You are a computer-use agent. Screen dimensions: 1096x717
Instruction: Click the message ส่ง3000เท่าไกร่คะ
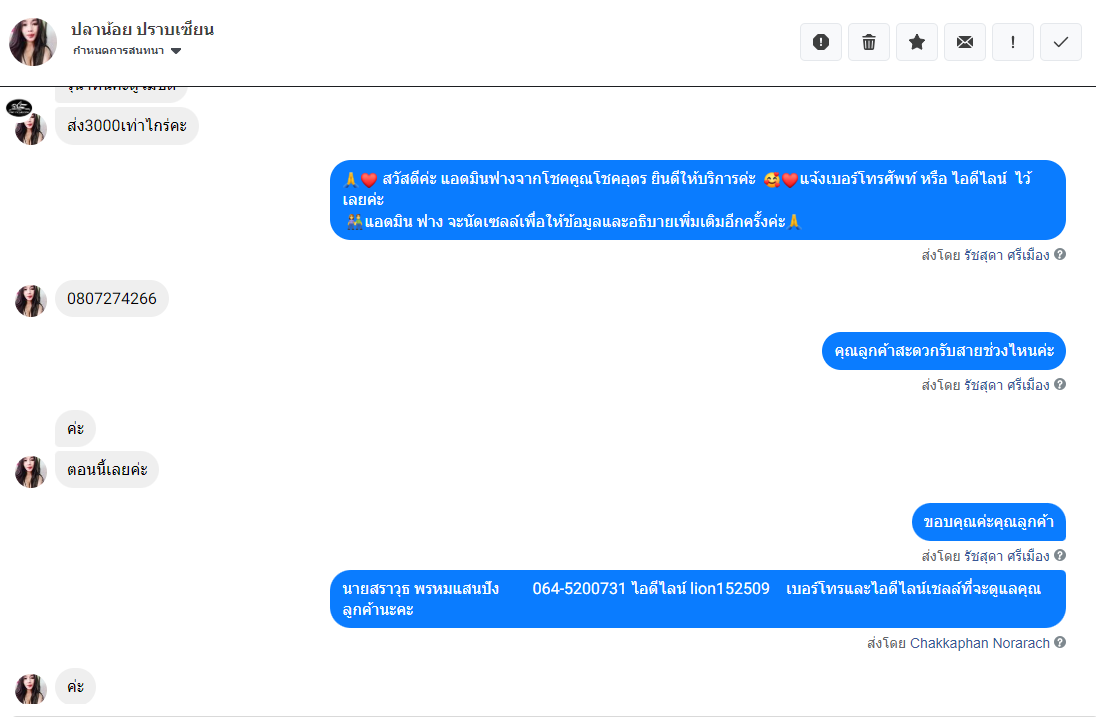coord(127,126)
